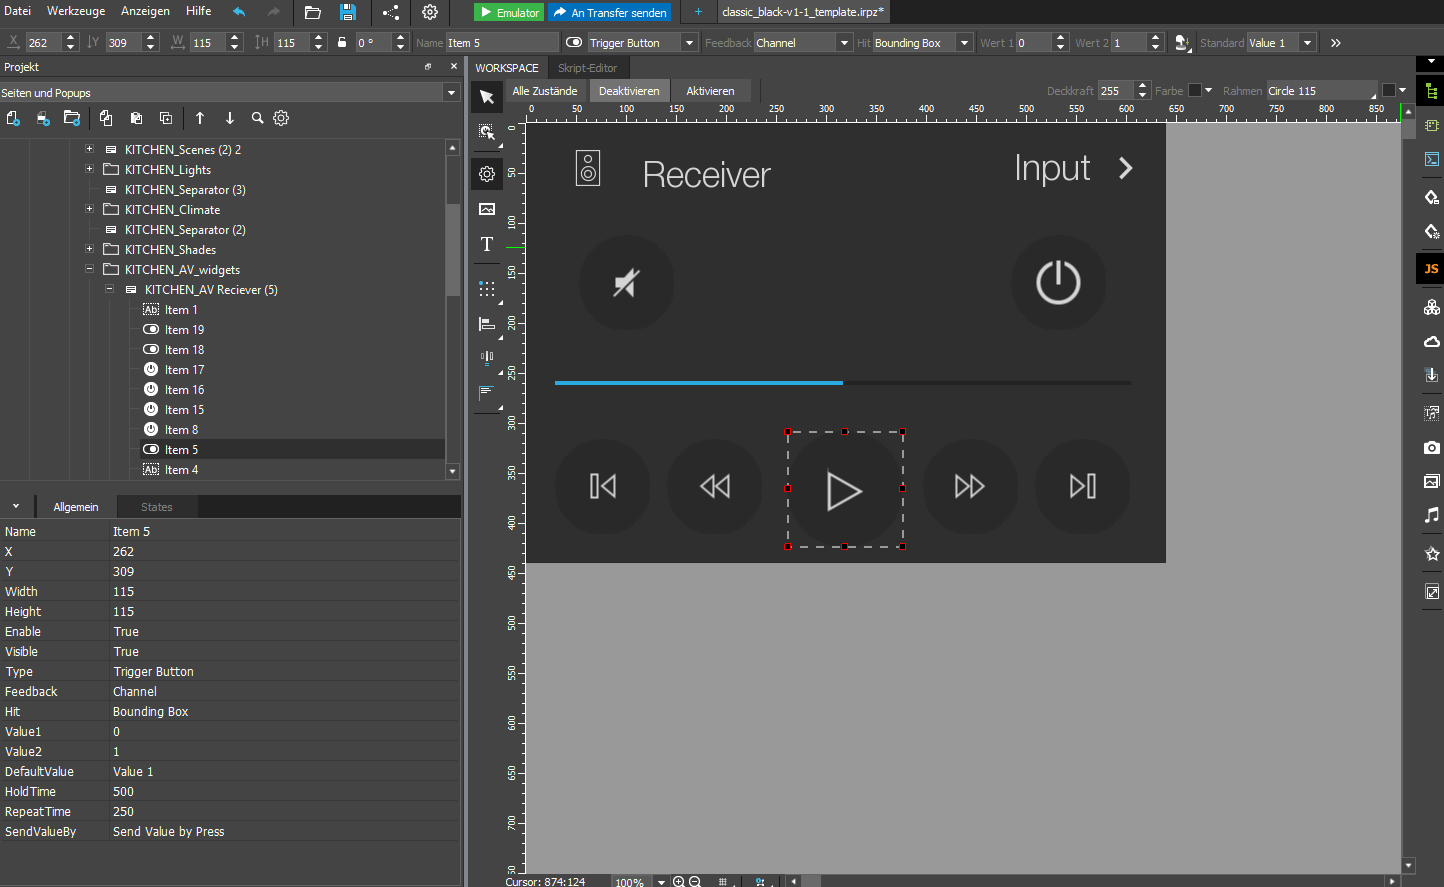Expand the KITCHEN_Lights folder
1444x887 pixels.
(x=89, y=169)
